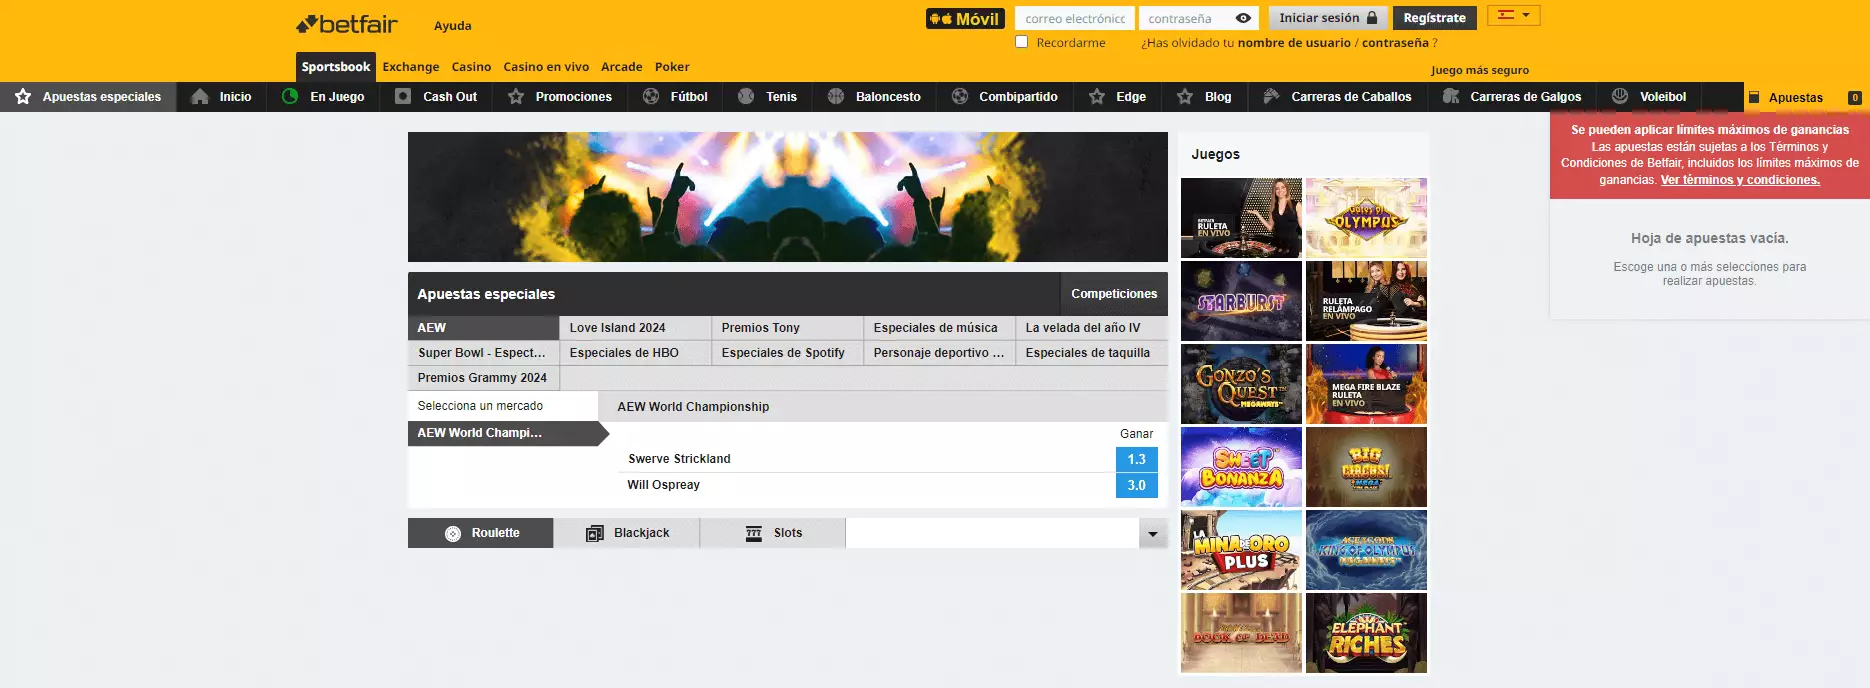The height and width of the screenshot is (688, 1870).
Task: Open Sweet Bonanza game thumbnail
Action: click(x=1241, y=467)
